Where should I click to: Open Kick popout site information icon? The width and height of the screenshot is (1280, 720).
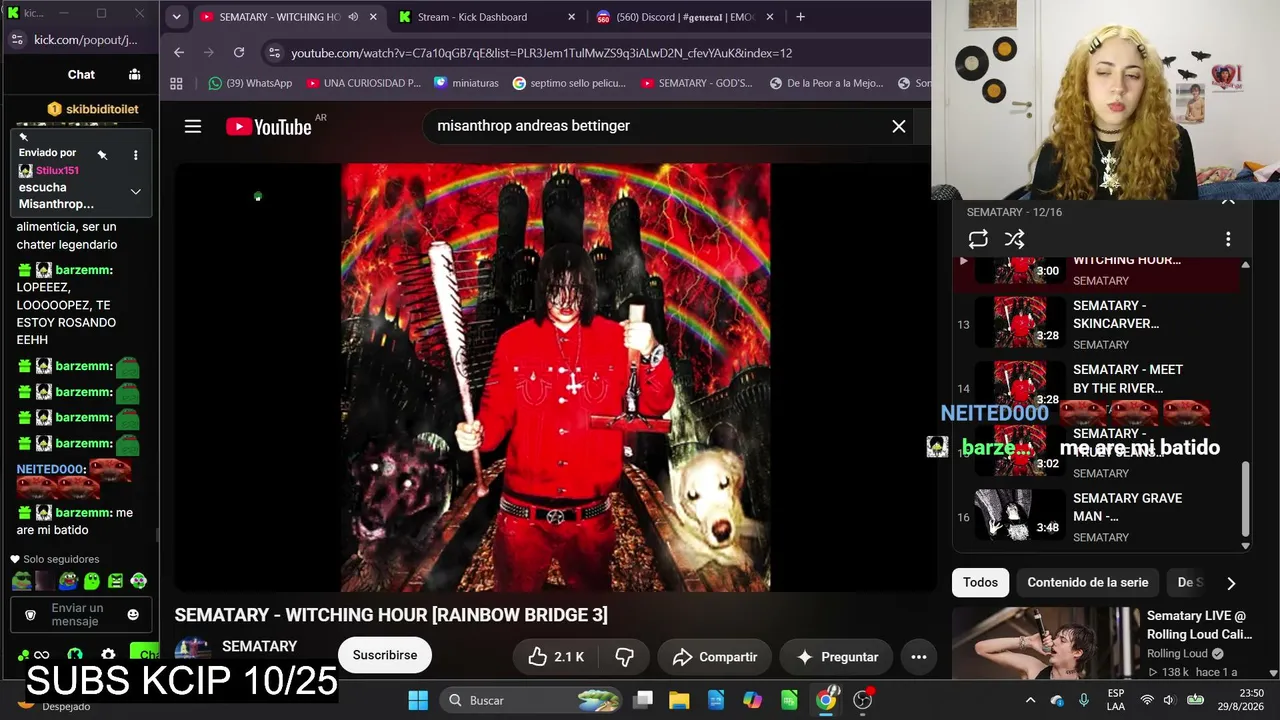[x=16, y=40]
